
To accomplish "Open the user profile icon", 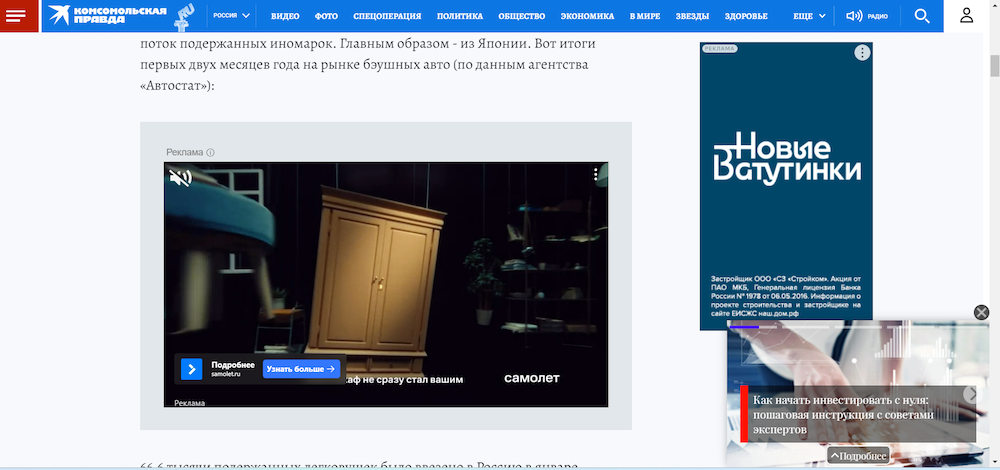I will (966, 16).
